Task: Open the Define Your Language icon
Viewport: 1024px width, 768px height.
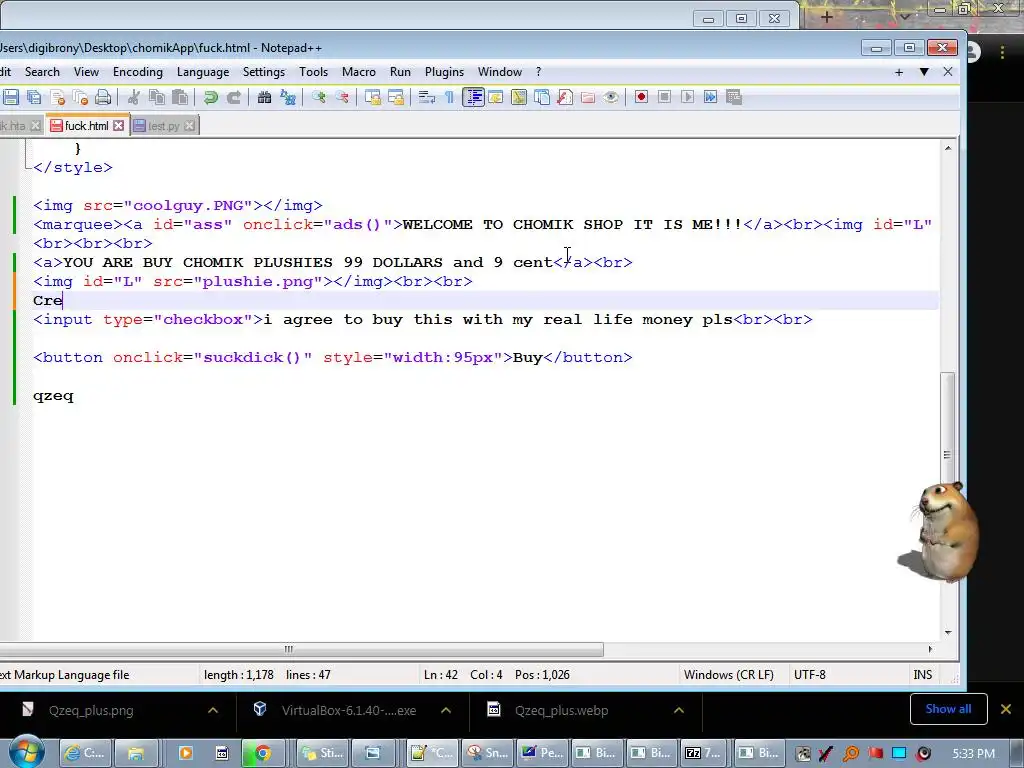Action: [496, 97]
